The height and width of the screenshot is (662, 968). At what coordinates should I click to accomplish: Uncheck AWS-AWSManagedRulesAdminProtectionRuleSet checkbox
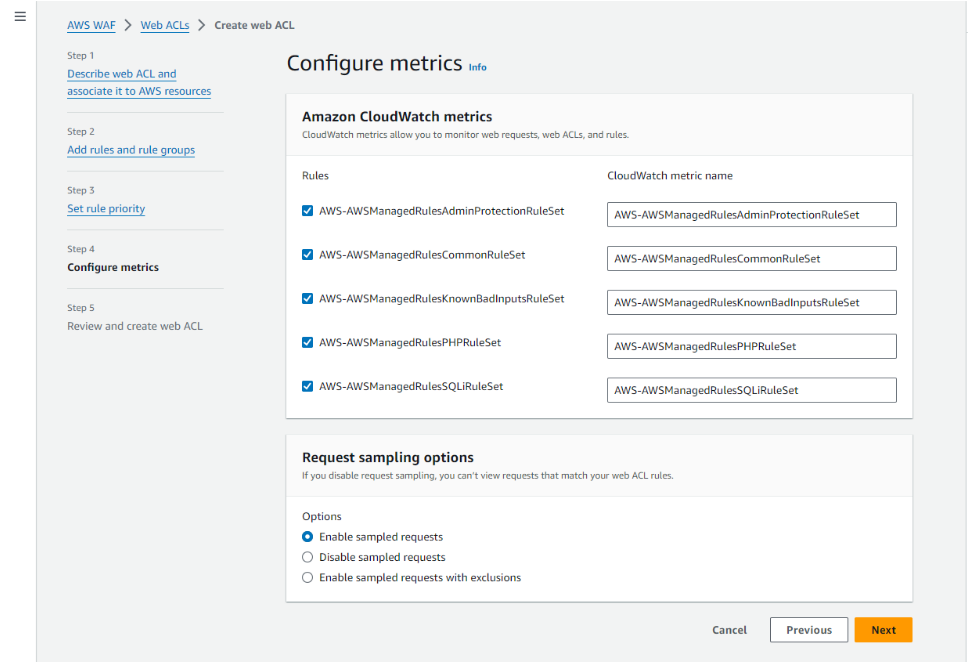coord(308,211)
